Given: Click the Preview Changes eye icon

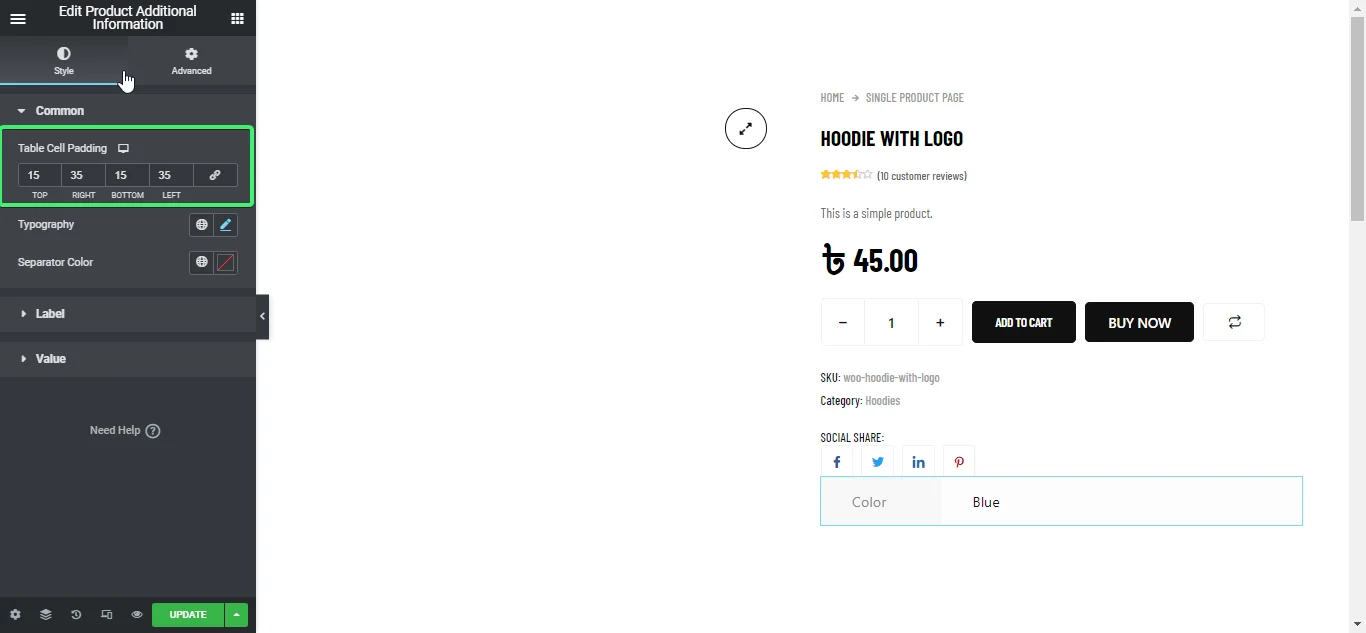Looking at the screenshot, I should click(136, 615).
